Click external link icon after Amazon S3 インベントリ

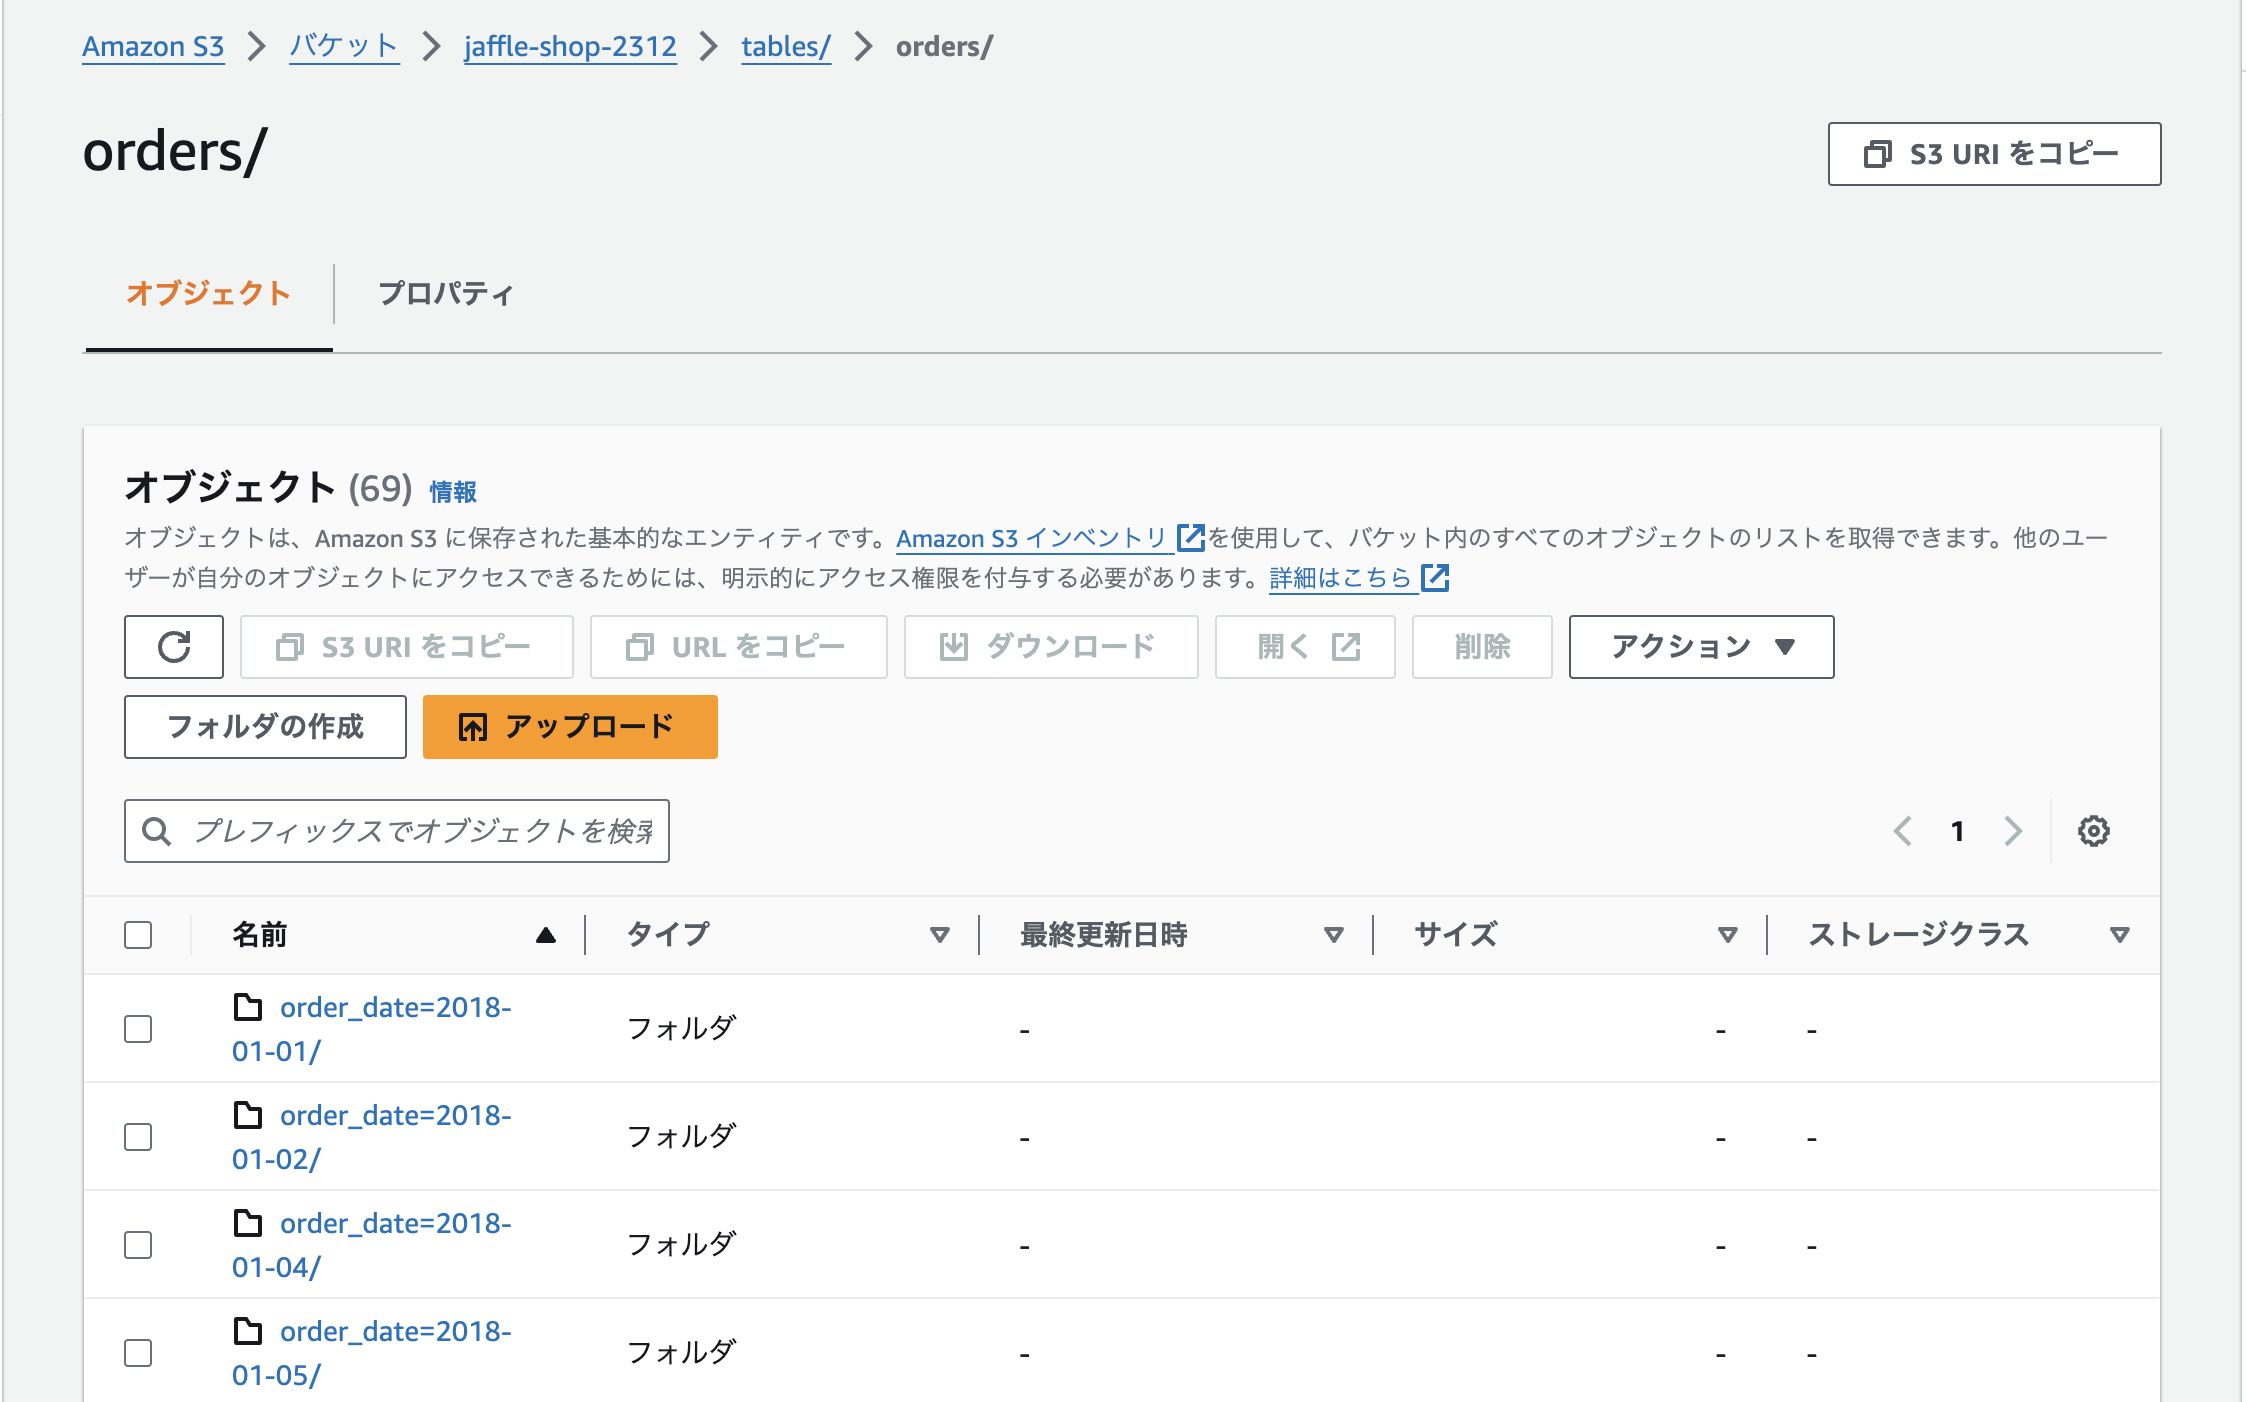click(x=1190, y=538)
